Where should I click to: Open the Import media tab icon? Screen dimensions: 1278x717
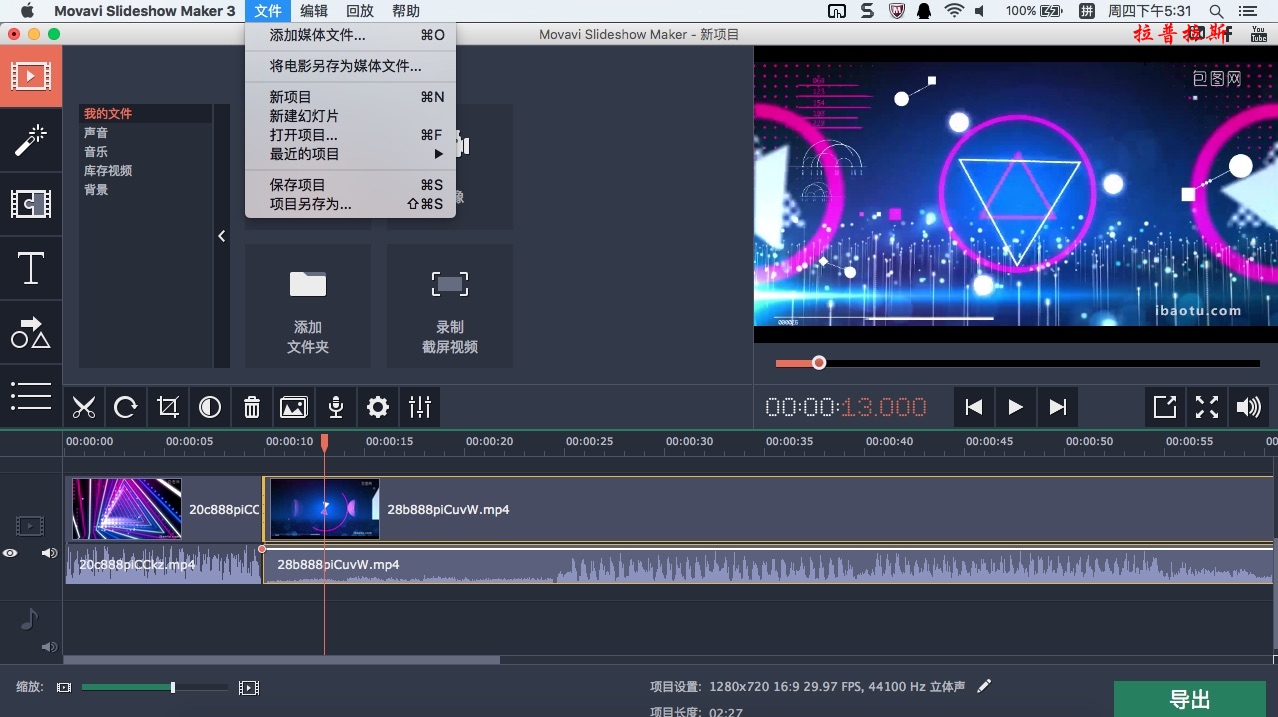point(31,76)
